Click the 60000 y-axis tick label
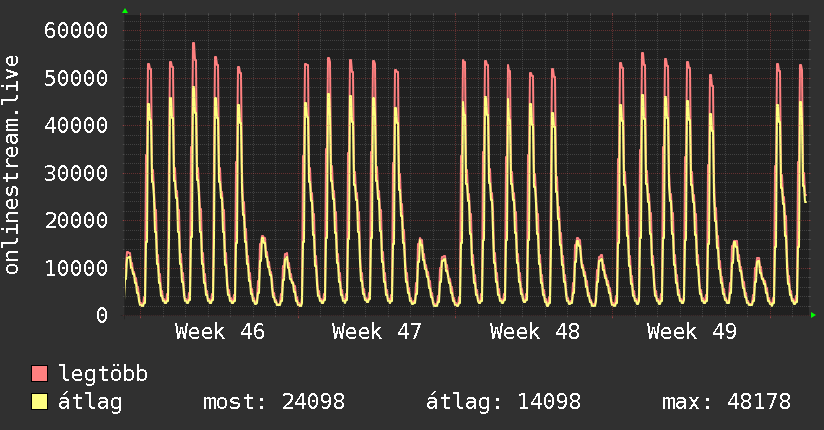824x430 pixels. 76,30
